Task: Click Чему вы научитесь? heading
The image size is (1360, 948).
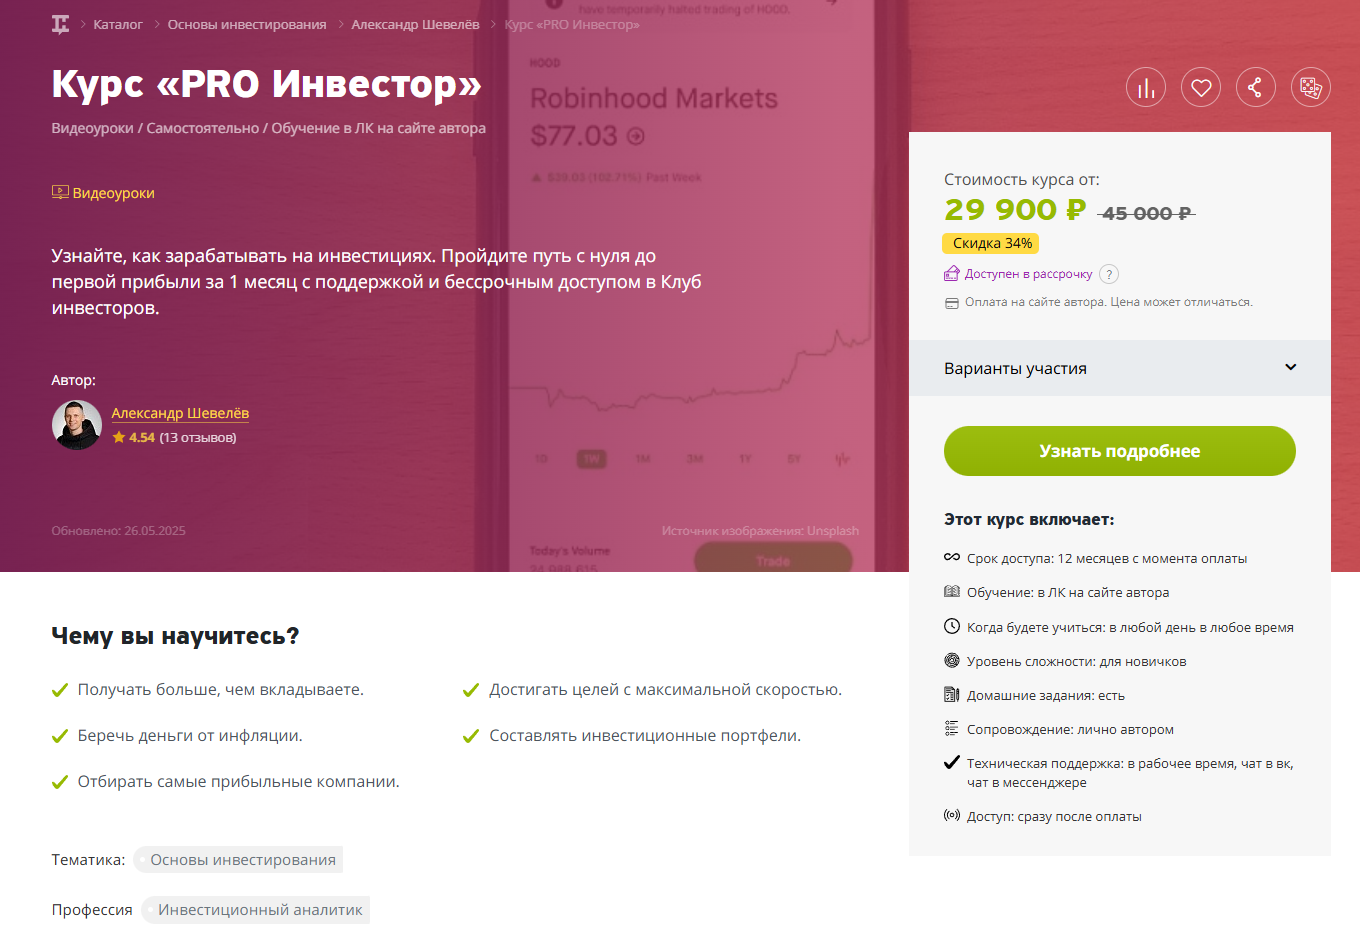Action: point(175,636)
